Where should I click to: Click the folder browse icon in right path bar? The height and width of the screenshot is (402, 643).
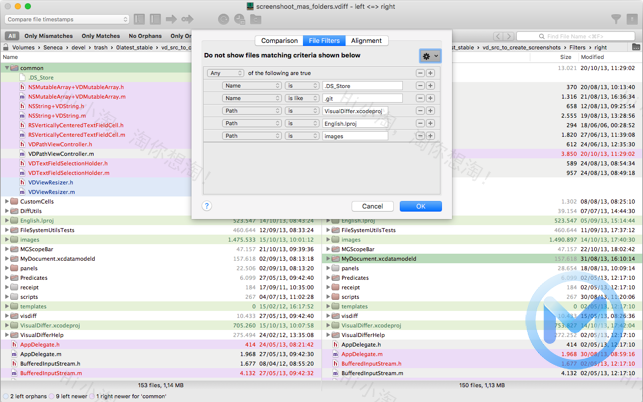636,47
